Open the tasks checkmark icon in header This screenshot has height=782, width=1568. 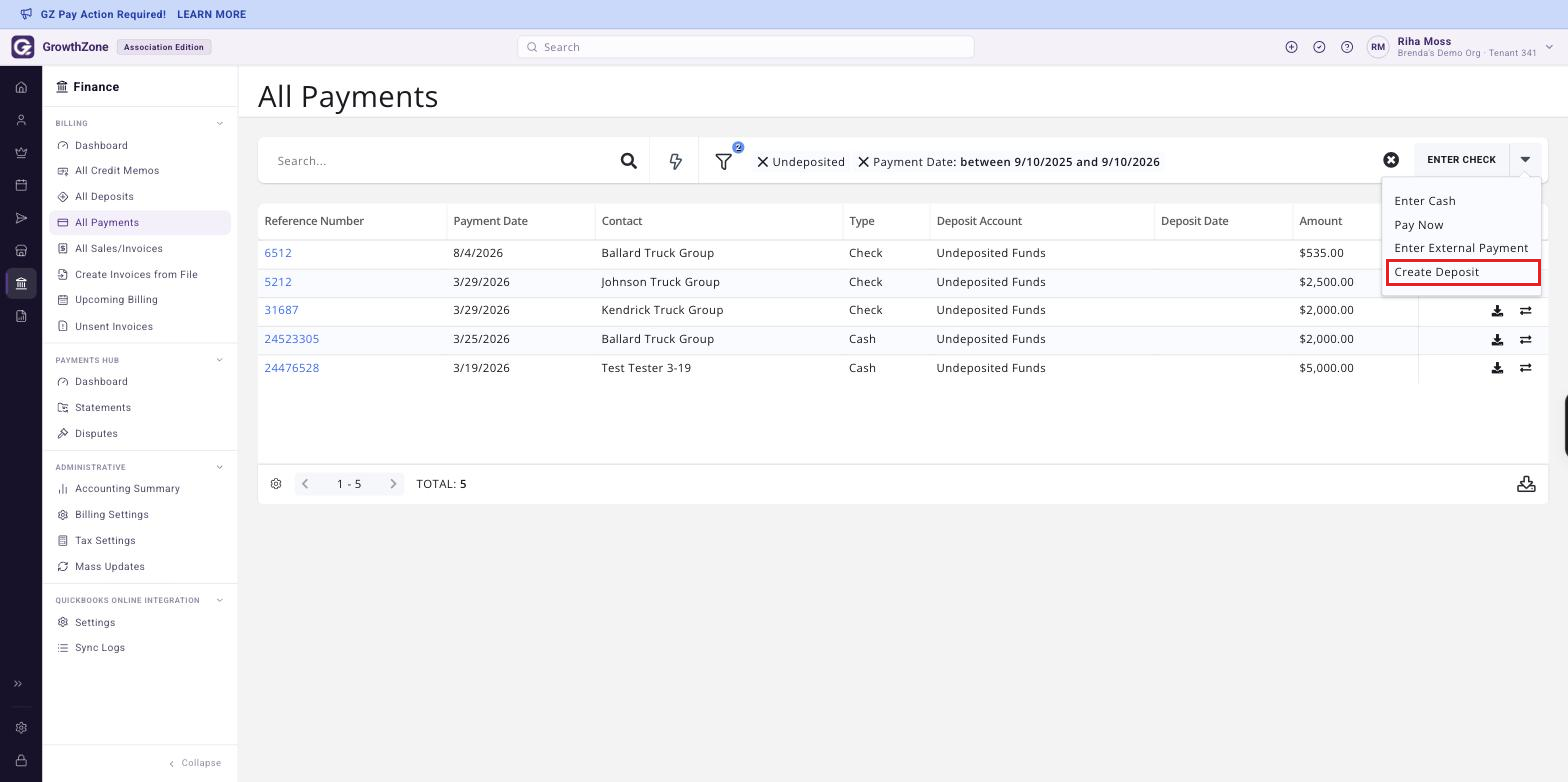[x=1319, y=47]
